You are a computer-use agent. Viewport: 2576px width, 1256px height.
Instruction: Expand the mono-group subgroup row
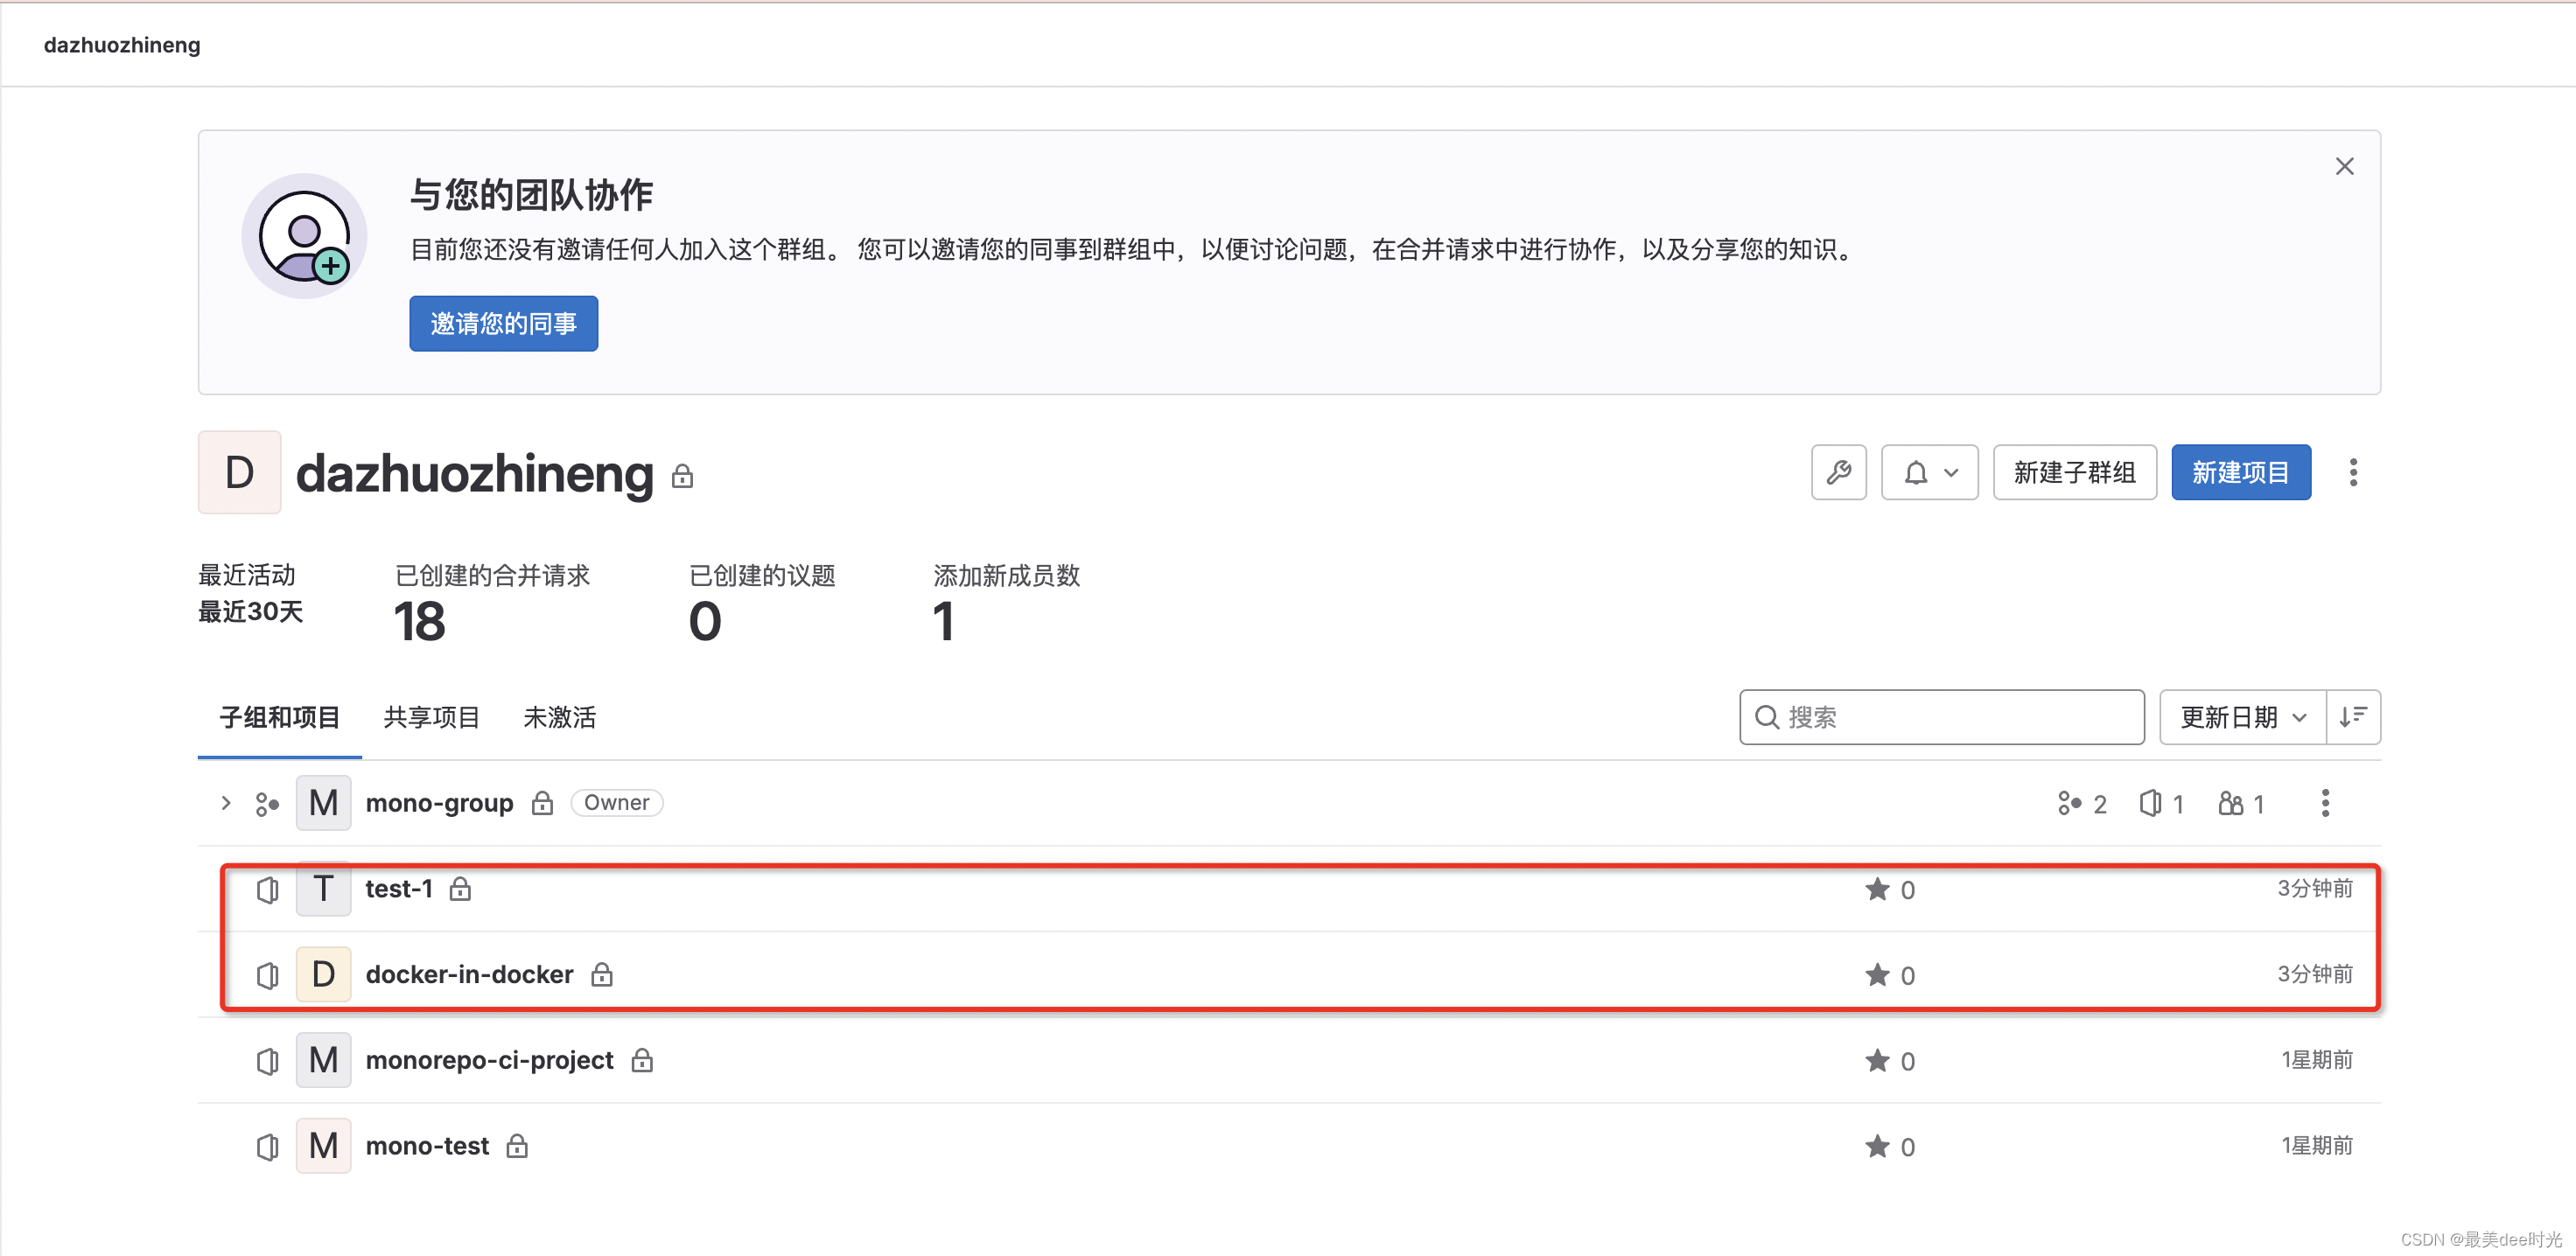[x=225, y=803]
